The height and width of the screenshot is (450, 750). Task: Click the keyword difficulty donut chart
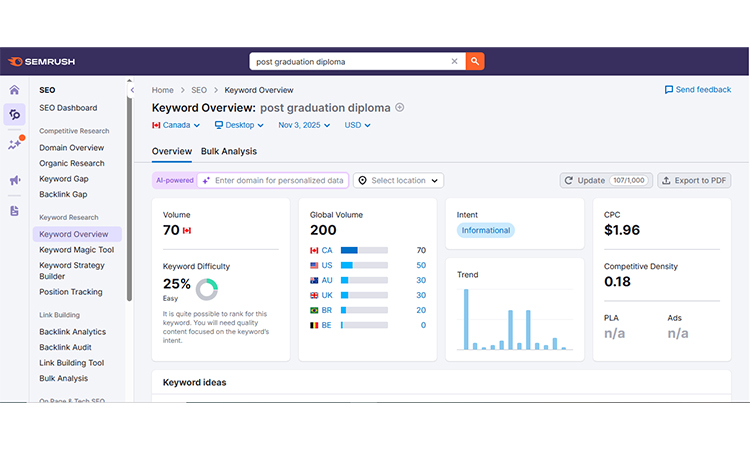coord(207,289)
